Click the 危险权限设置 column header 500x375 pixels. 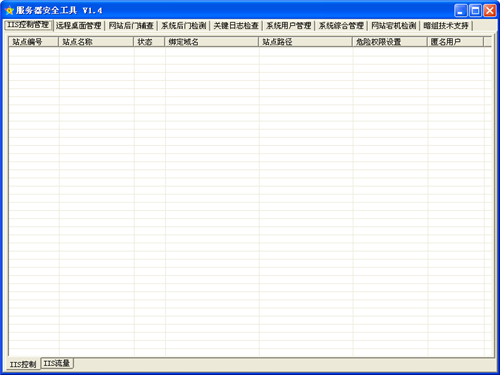click(390, 42)
